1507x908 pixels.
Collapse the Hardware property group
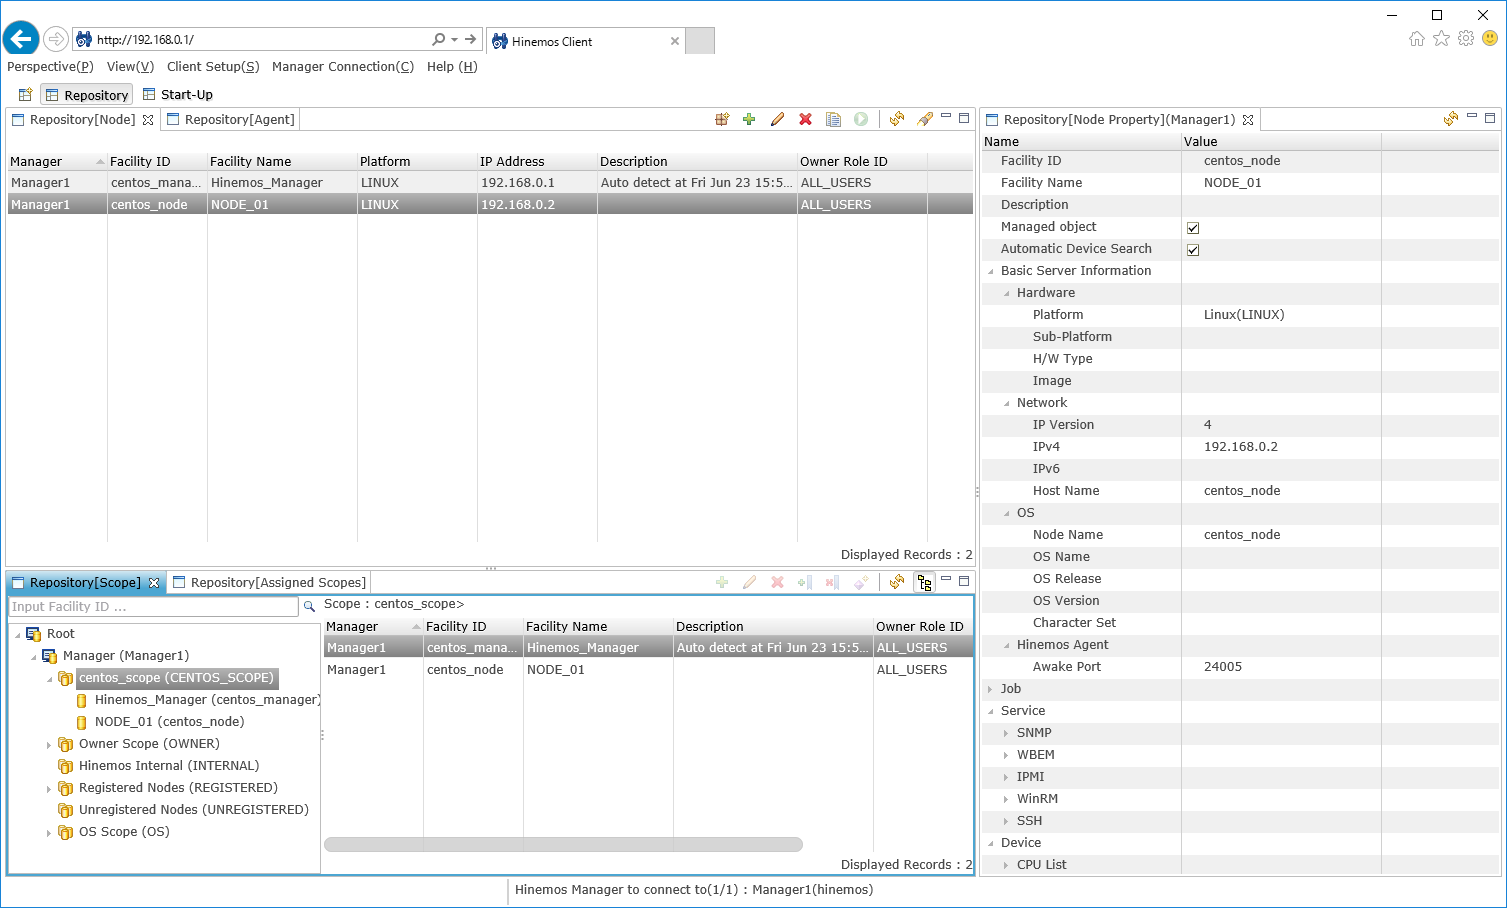[x=1007, y=293]
